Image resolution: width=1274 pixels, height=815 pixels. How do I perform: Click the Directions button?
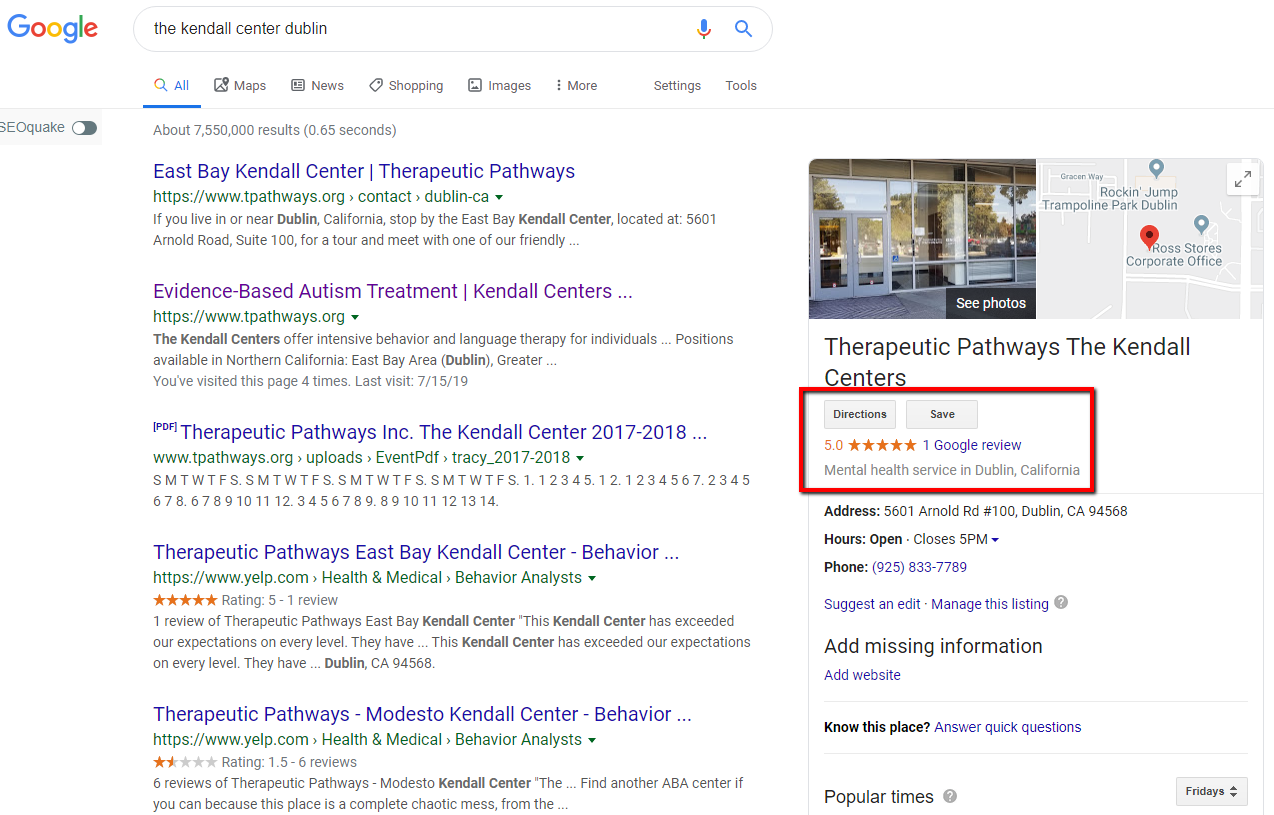pyautogui.click(x=860, y=414)
